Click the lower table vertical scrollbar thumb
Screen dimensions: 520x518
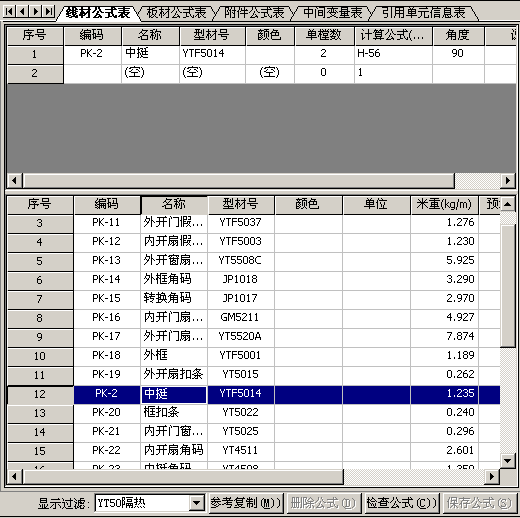point(508,286)
